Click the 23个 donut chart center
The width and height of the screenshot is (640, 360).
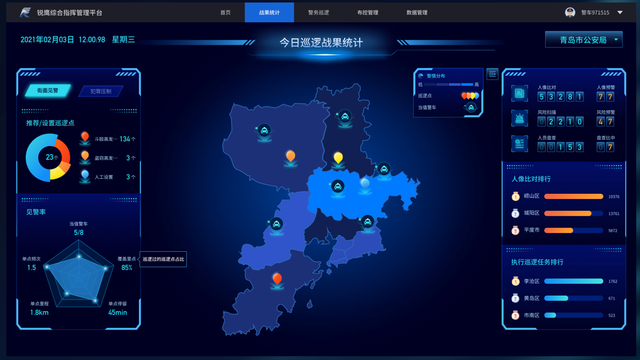pos(51,157)
